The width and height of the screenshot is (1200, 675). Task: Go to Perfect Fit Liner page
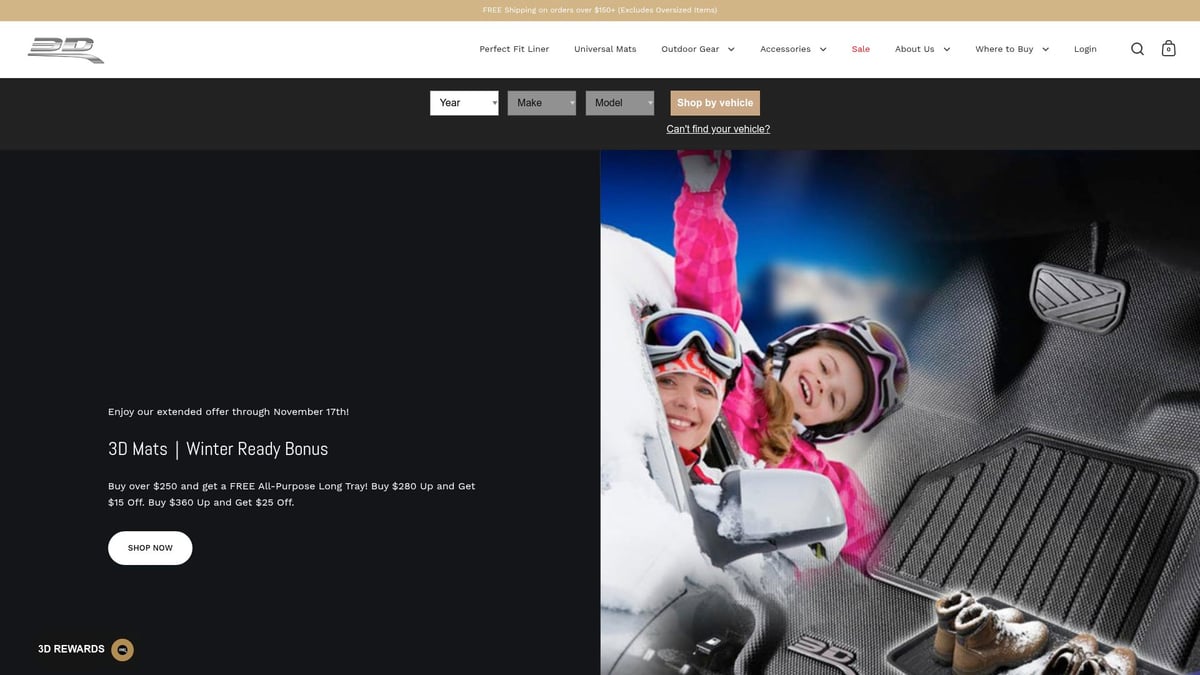(514, 49)
